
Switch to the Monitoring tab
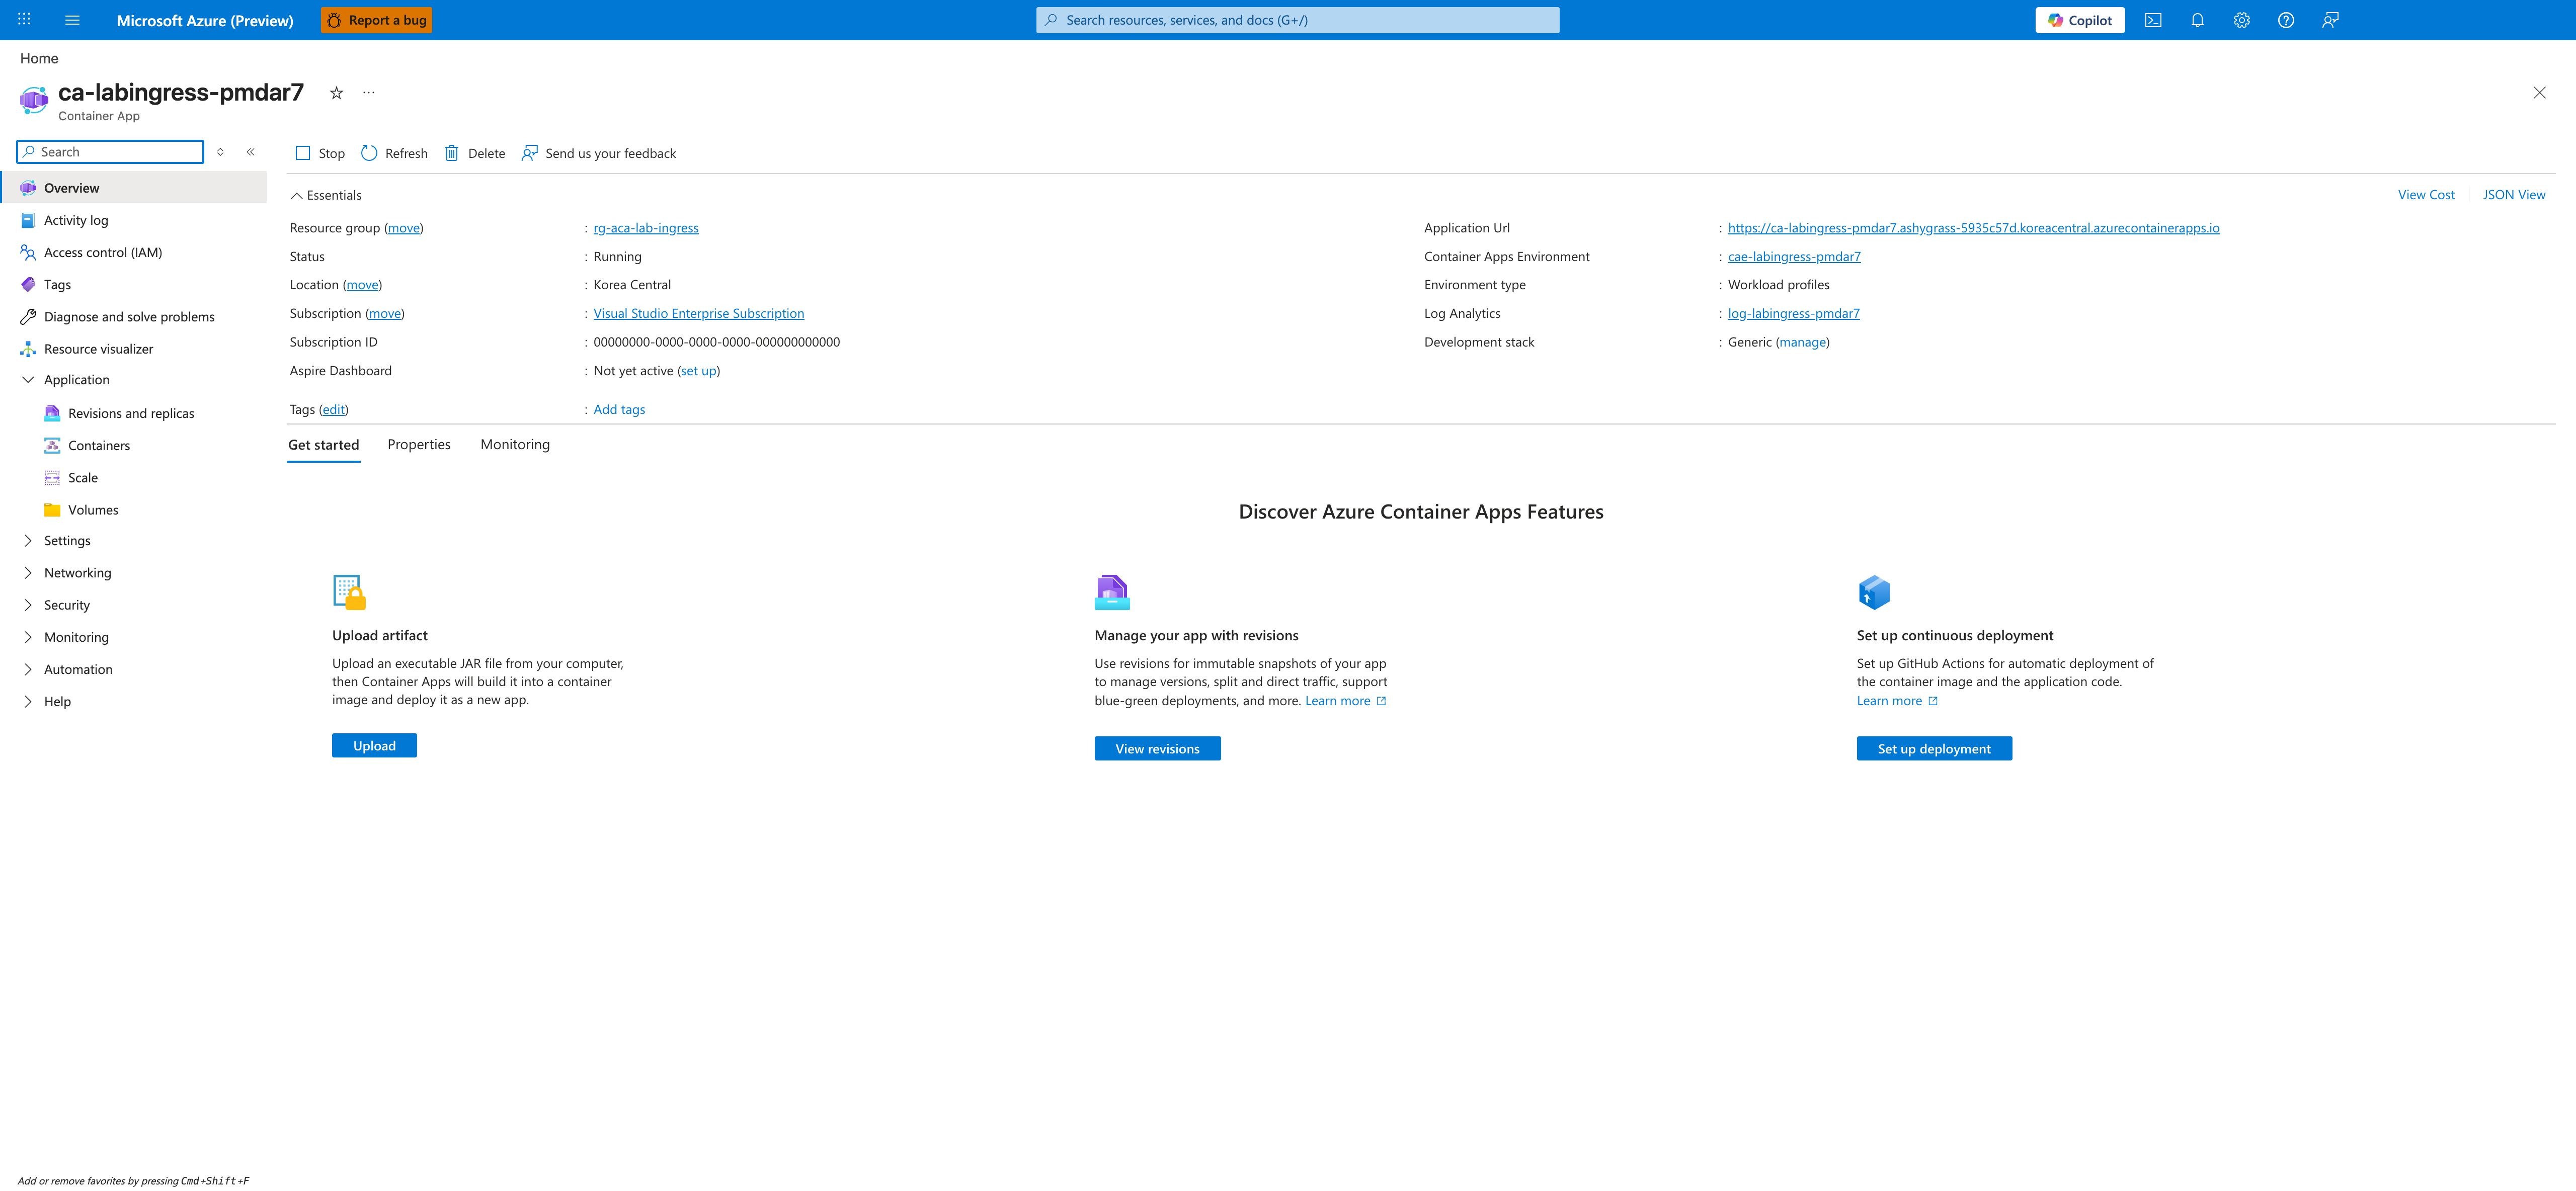515,444
